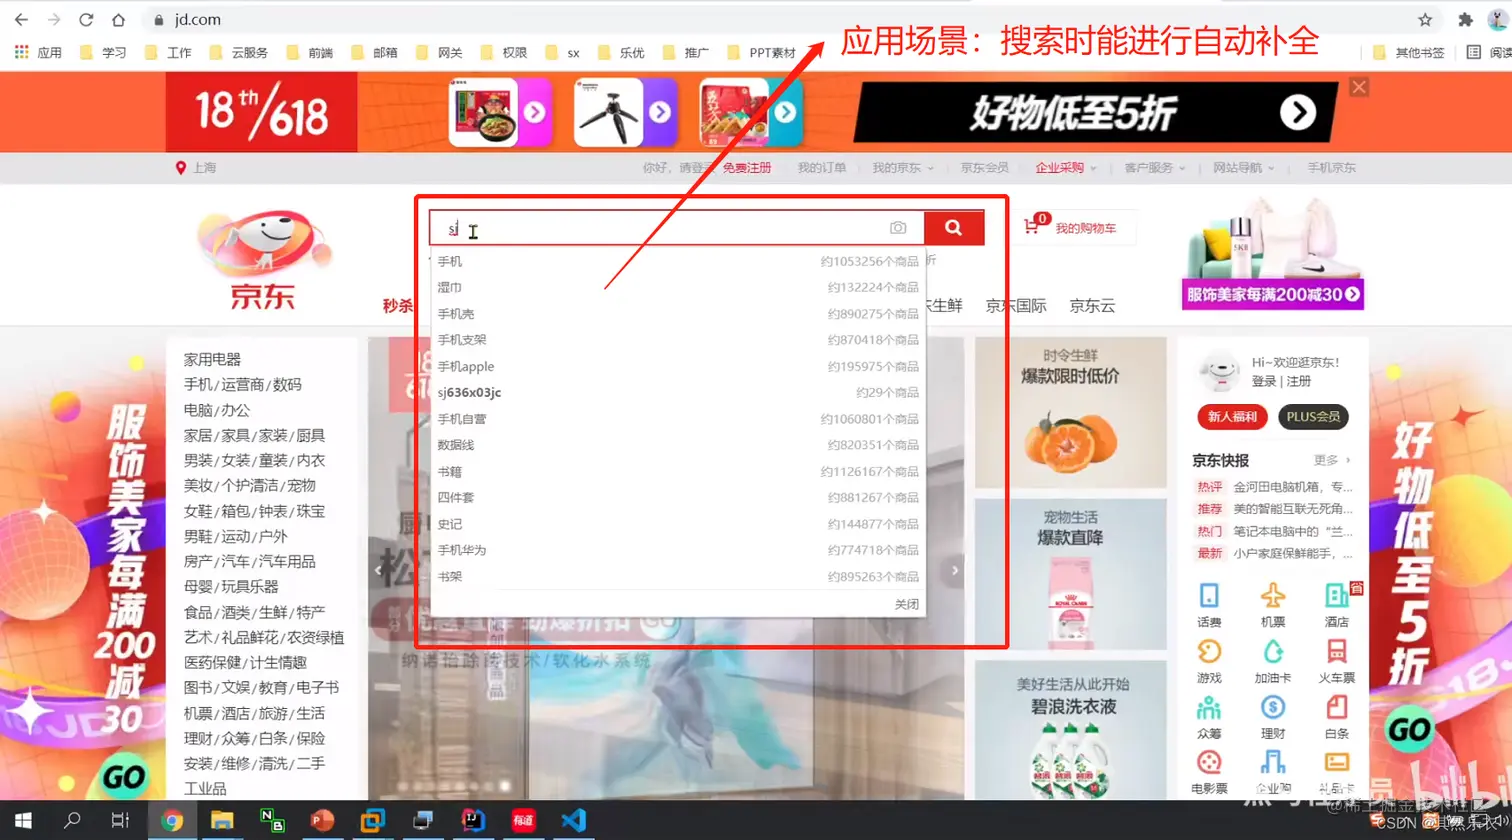Click the 免费注册 link
Image resolution: width=1512 pixels, height=840 pixels.
coord(747,168)
